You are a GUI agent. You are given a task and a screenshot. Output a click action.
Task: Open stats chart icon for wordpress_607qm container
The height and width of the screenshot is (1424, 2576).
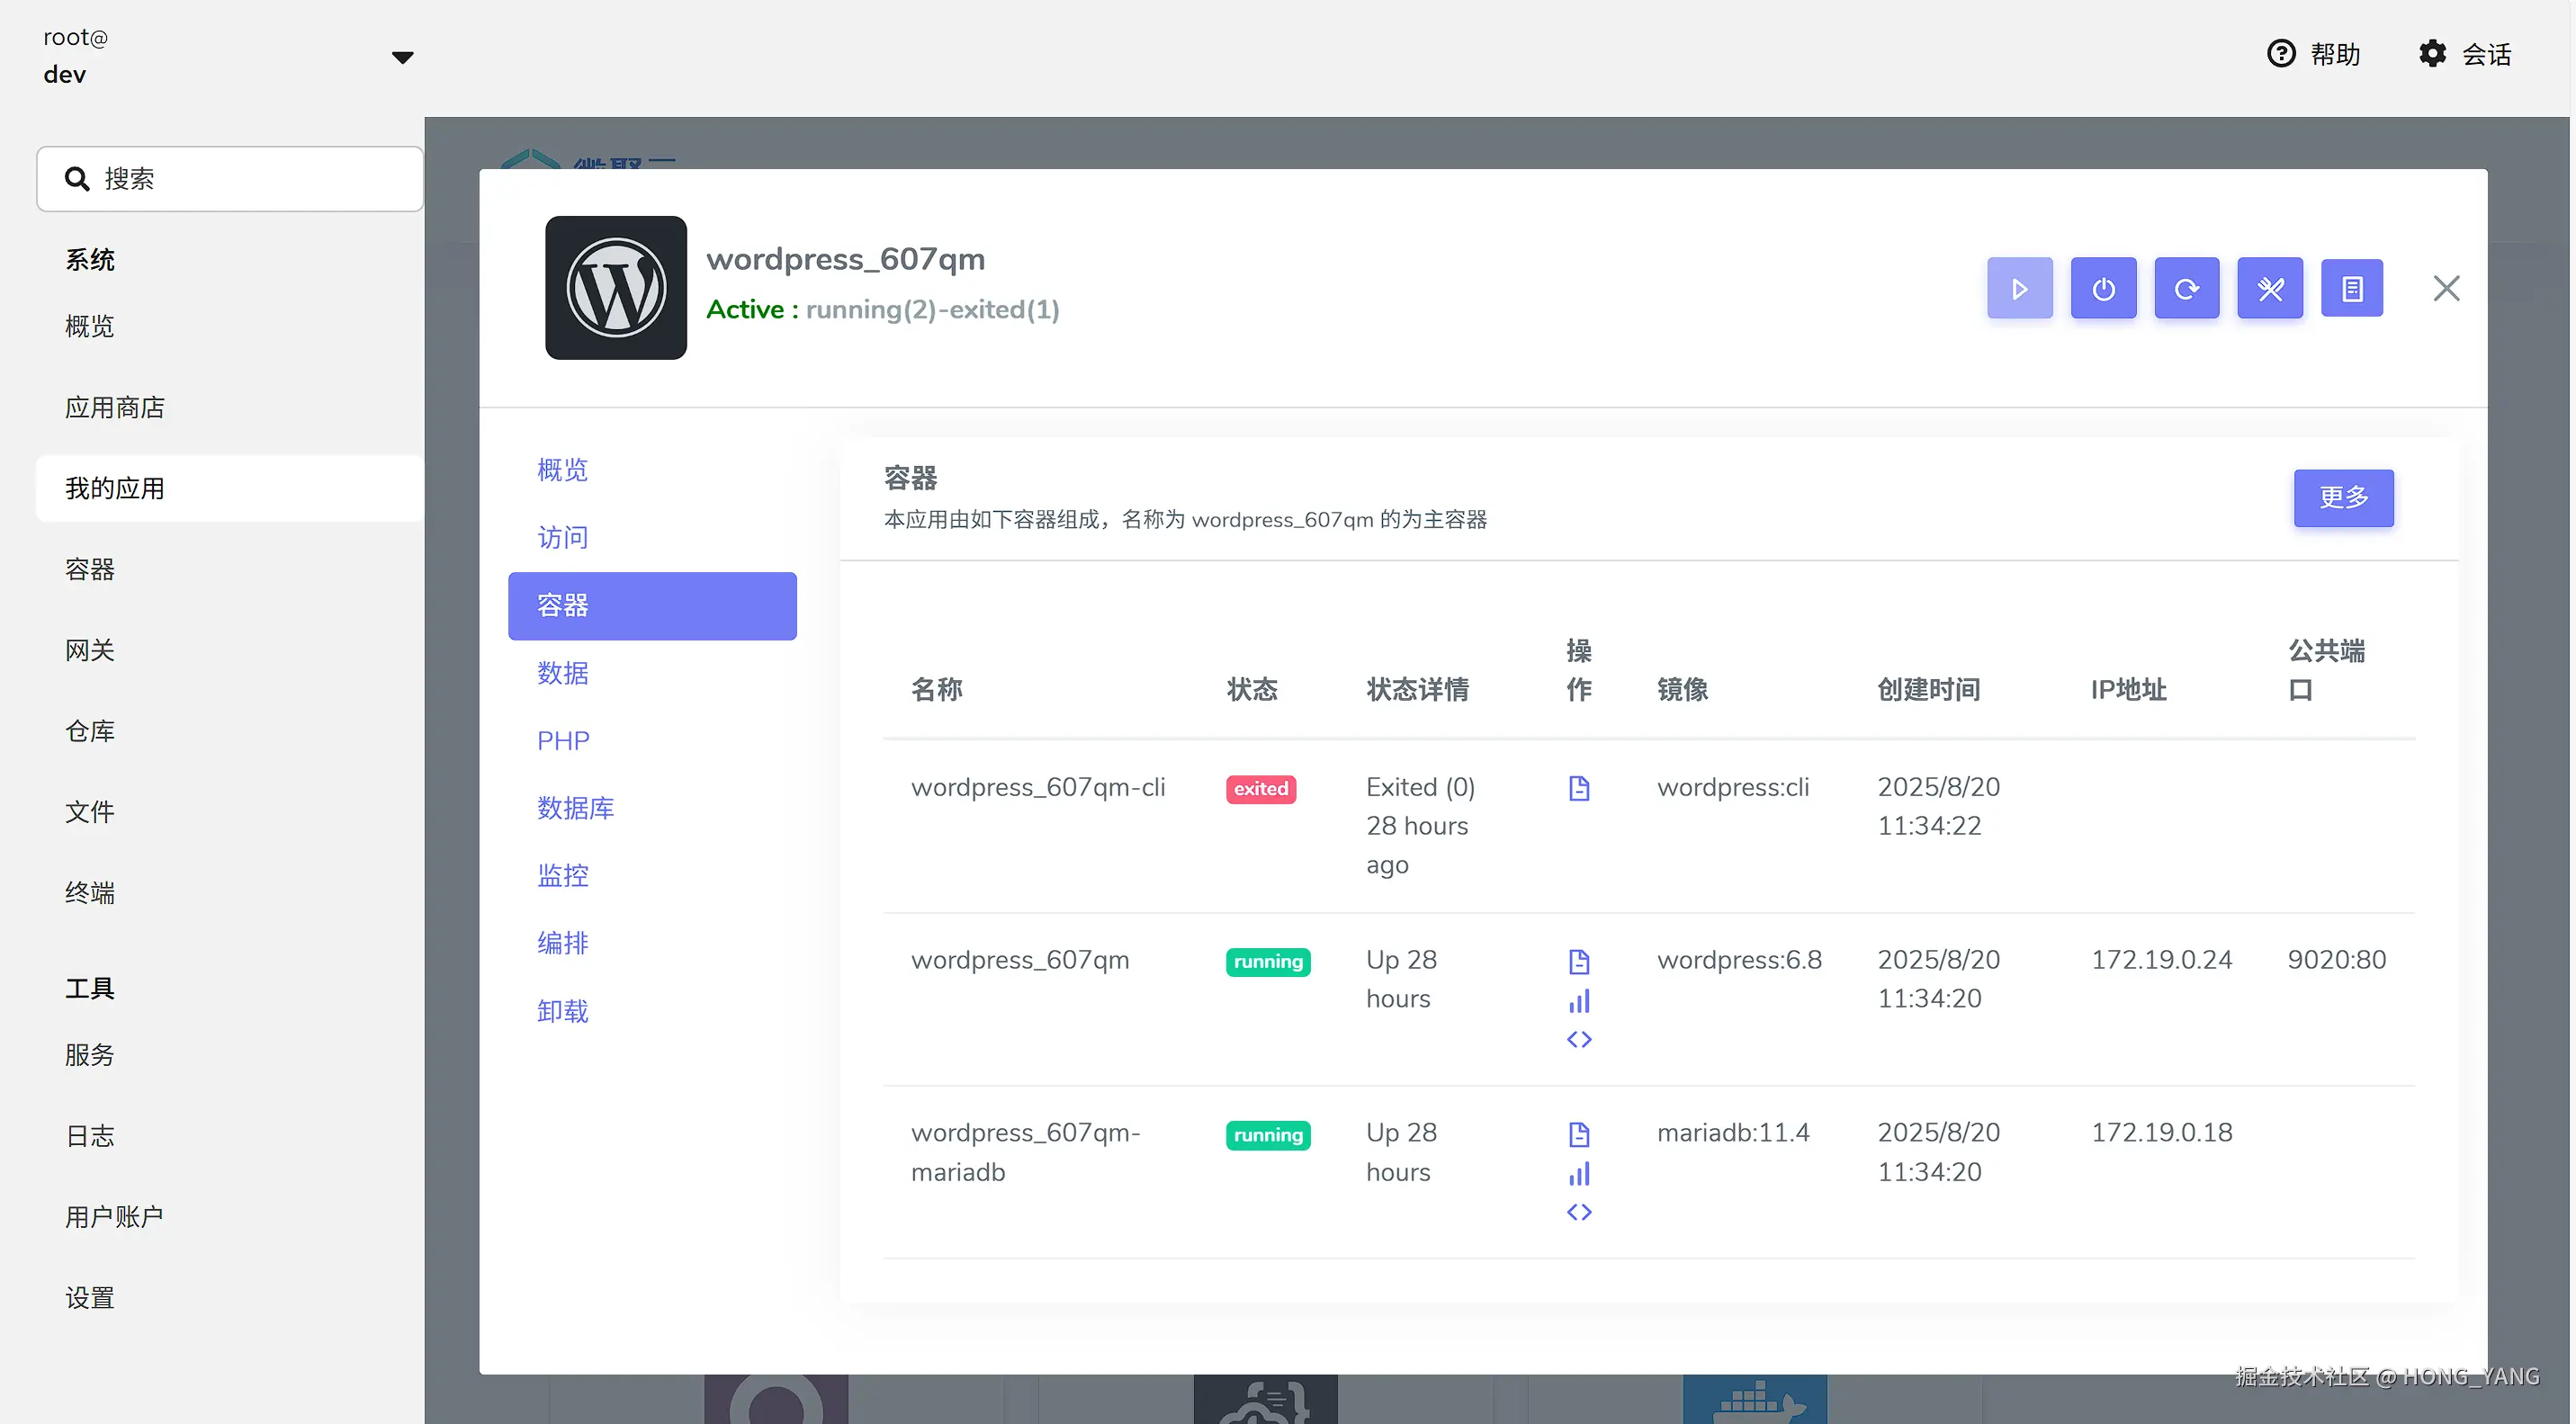pos(1578,1000)
